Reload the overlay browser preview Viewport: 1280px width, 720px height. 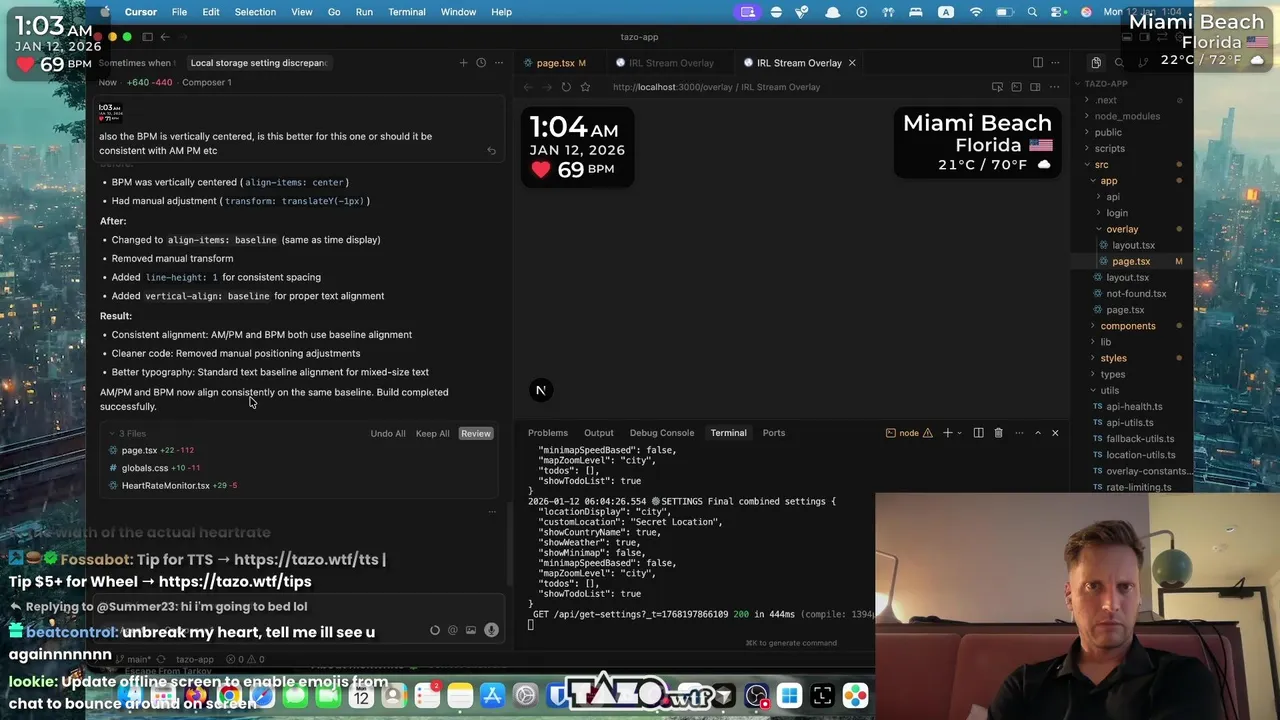[x=566, y=87]
